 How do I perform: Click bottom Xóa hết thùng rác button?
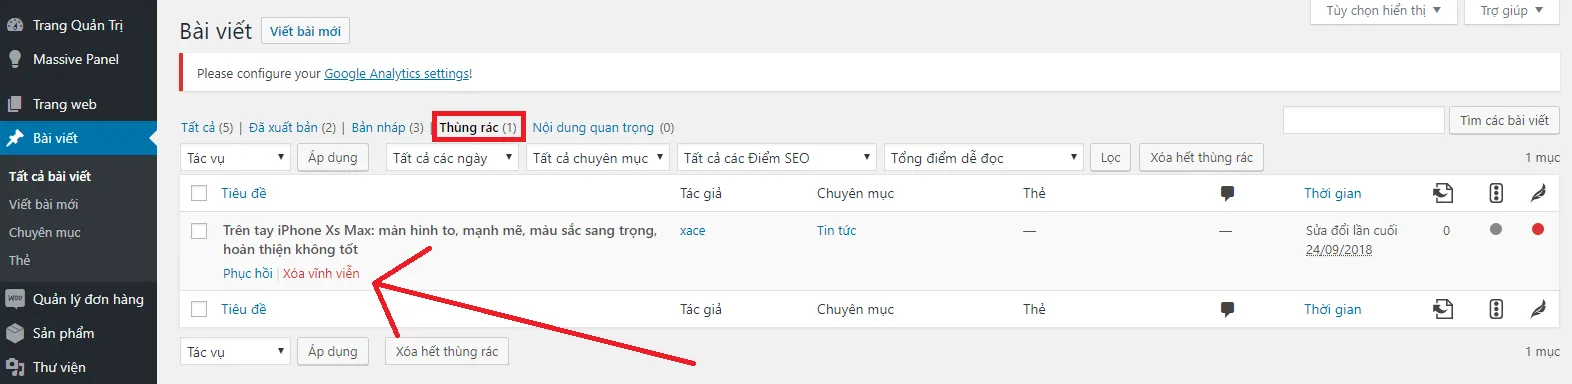coord(447,352)
